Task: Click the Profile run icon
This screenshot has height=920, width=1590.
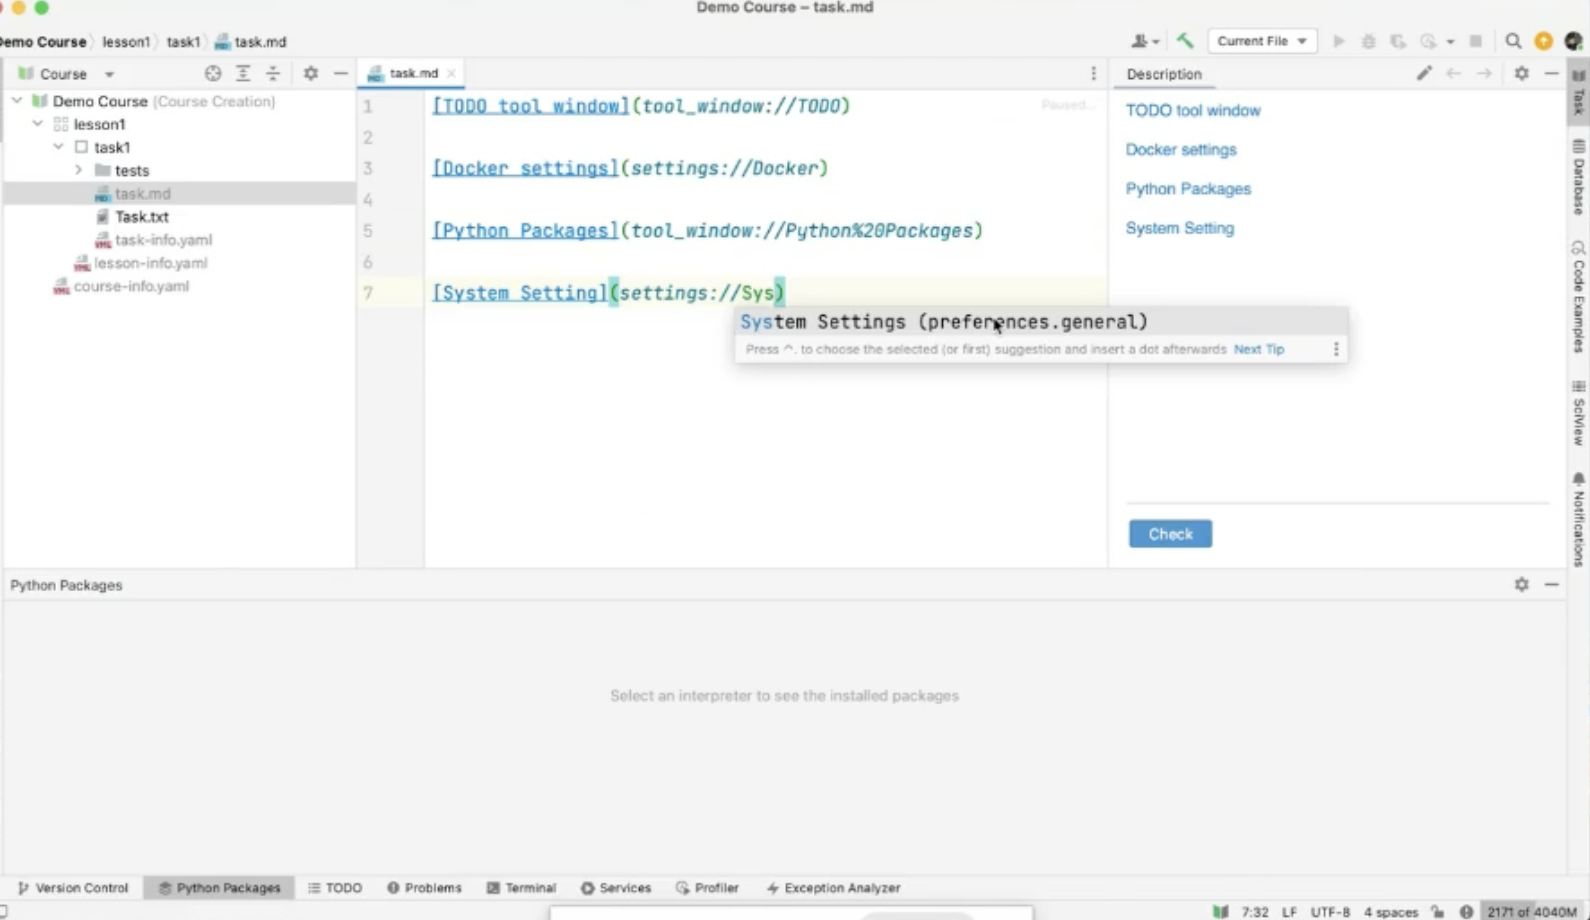Action: point(1428,41)
